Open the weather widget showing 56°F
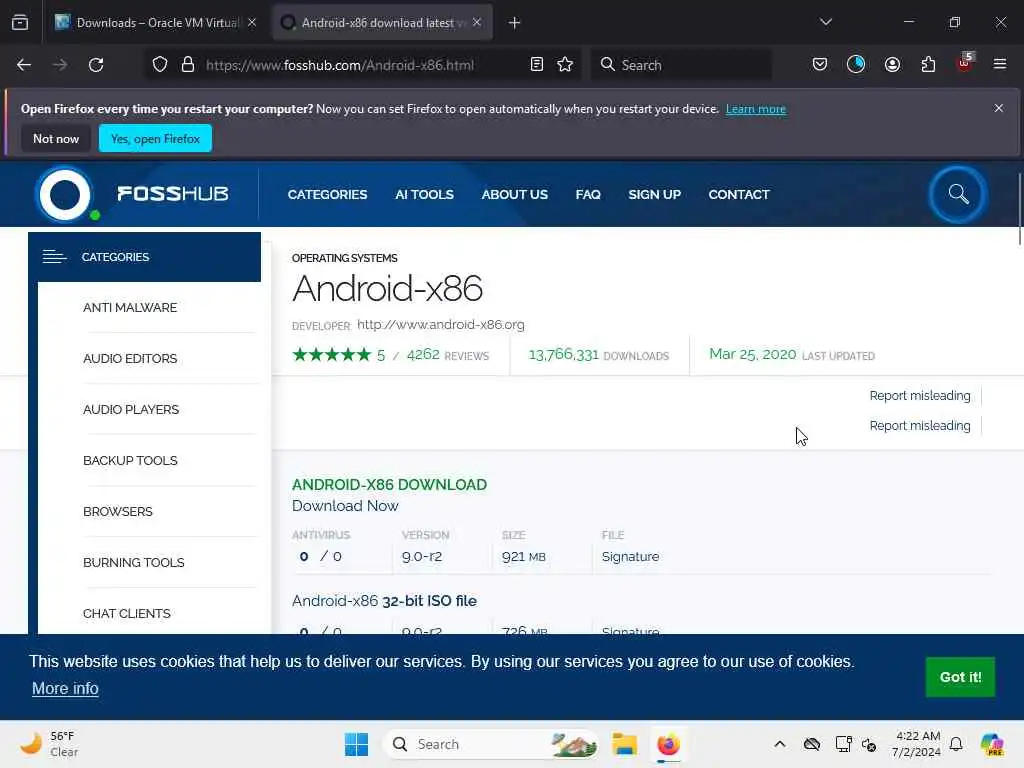The width and height of the screenshot is (1024, 768). coord(49,744)
